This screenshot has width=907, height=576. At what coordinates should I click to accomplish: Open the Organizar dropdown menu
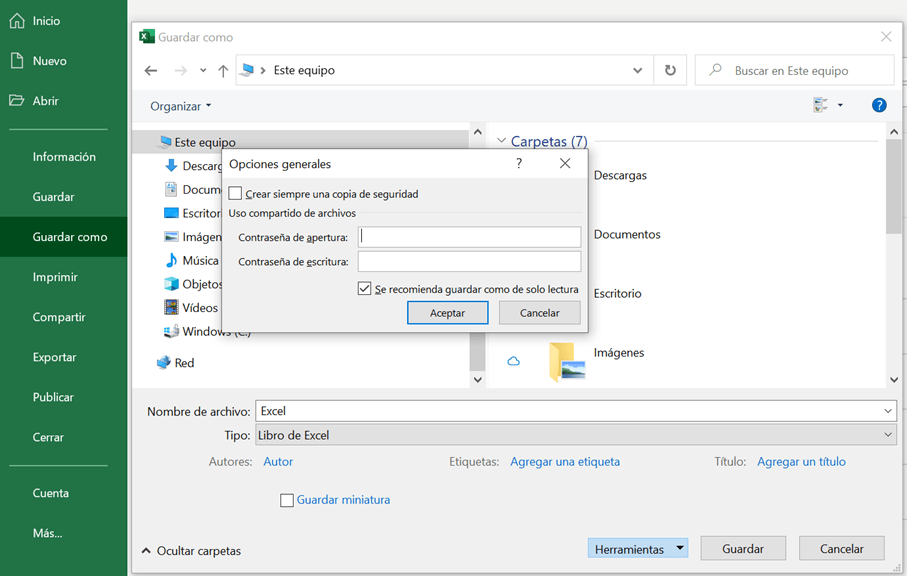181,106
